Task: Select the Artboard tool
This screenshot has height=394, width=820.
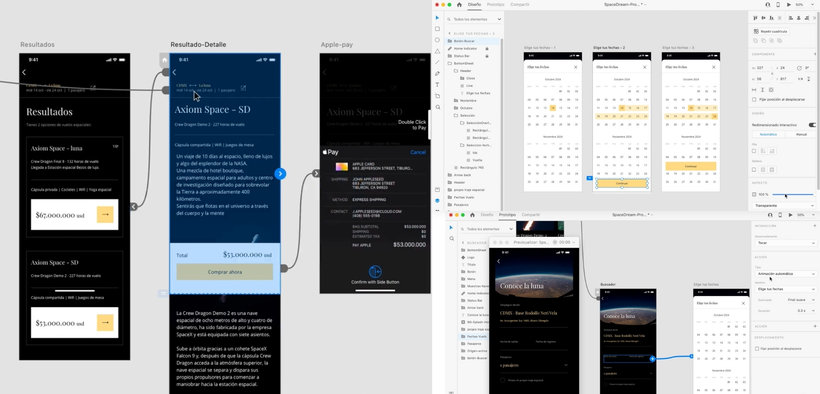Action: coord(437,96)
